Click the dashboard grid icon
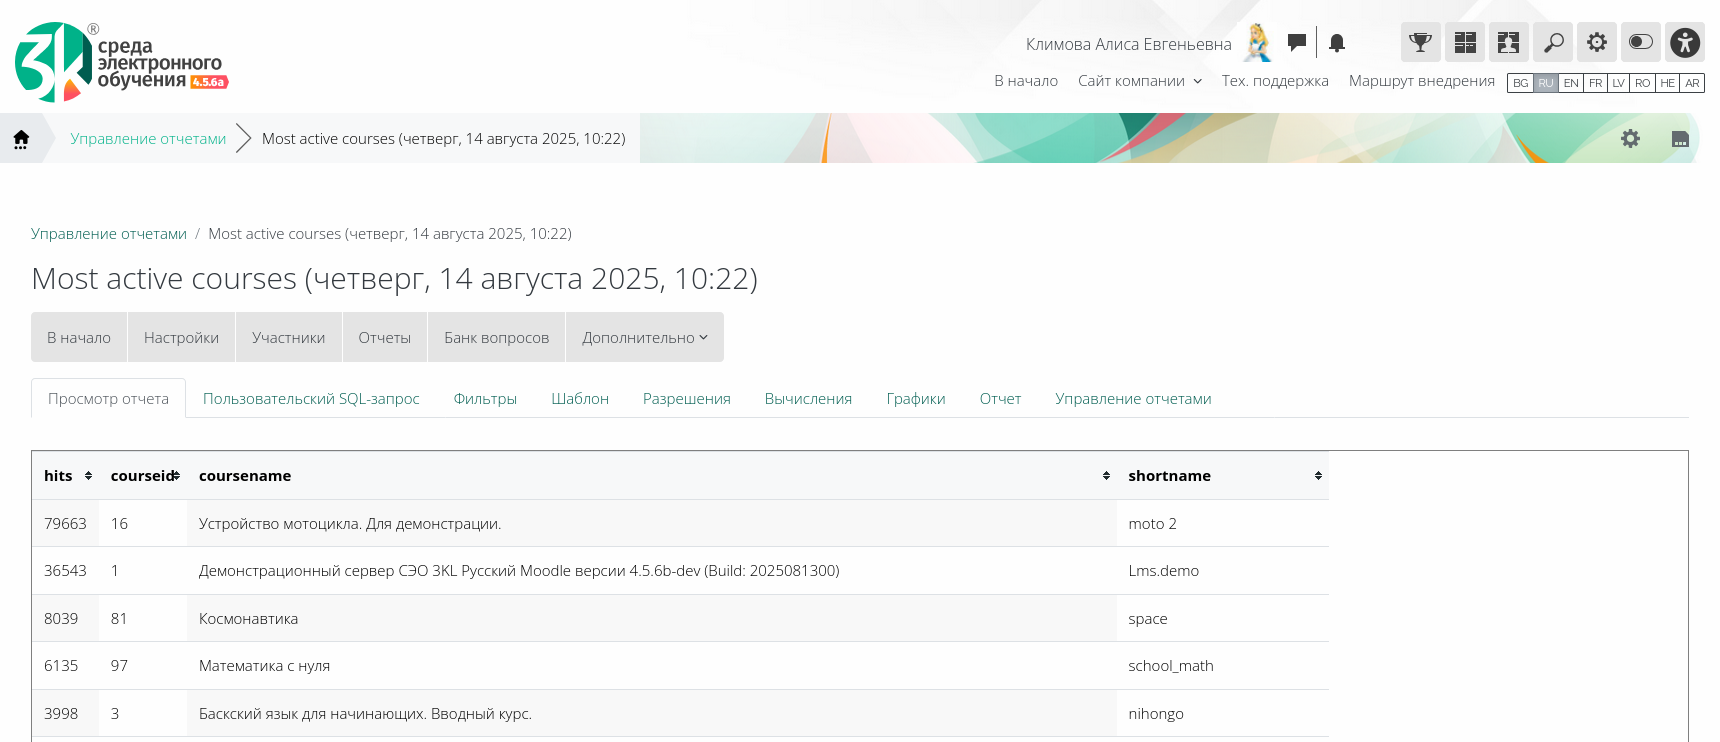The width and height of the screenshot is (1720, 742). [1464, 43]
